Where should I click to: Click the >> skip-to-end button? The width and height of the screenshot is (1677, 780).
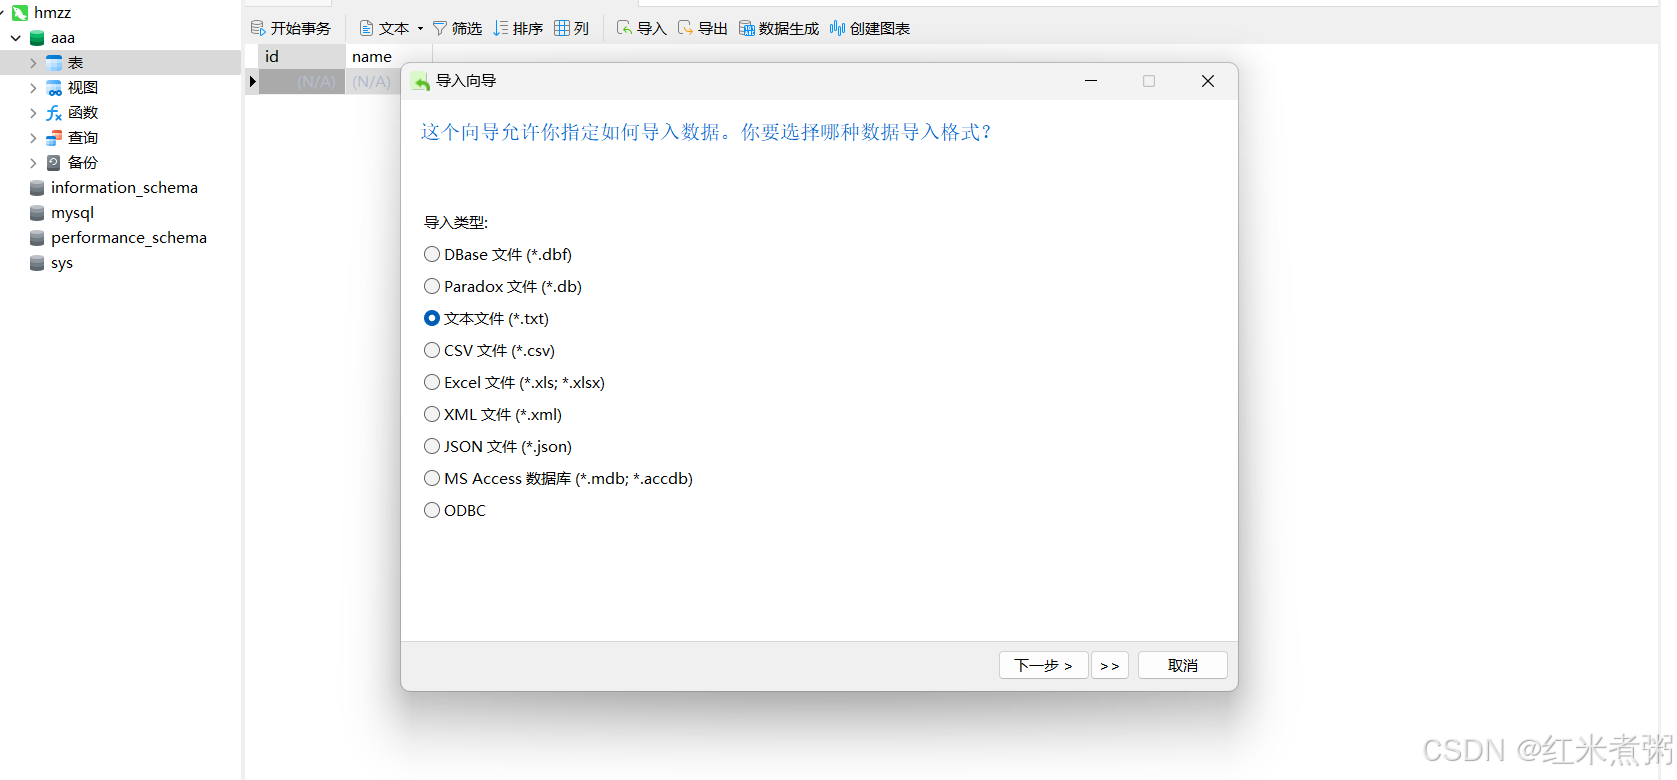1110,665
